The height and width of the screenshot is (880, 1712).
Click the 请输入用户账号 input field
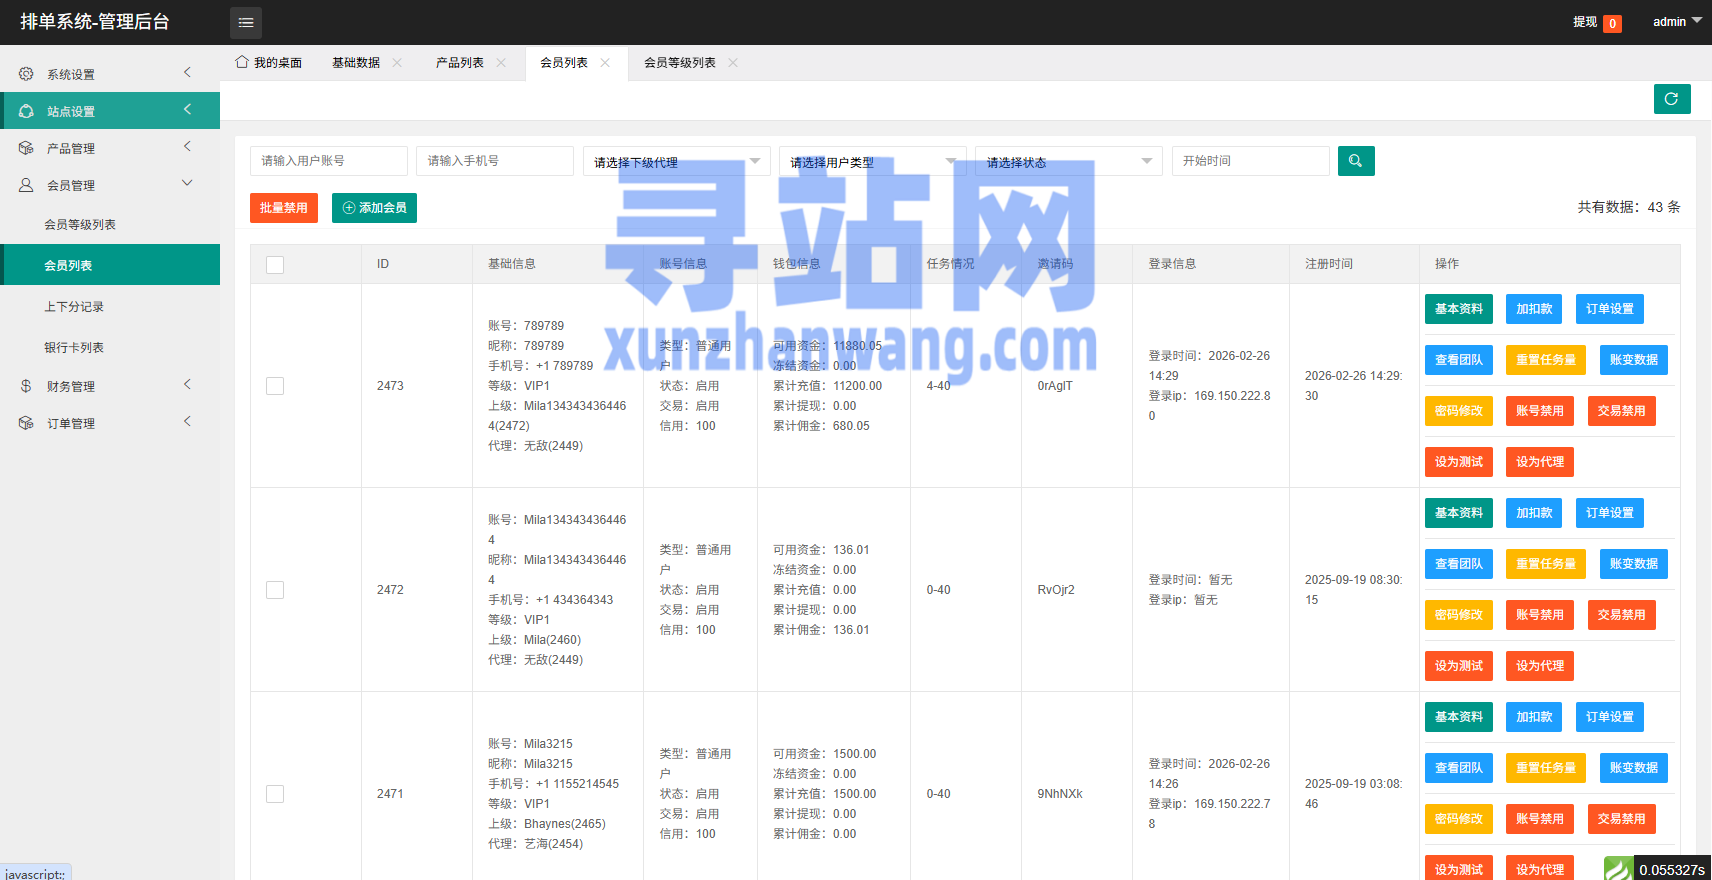click(328, 161)
